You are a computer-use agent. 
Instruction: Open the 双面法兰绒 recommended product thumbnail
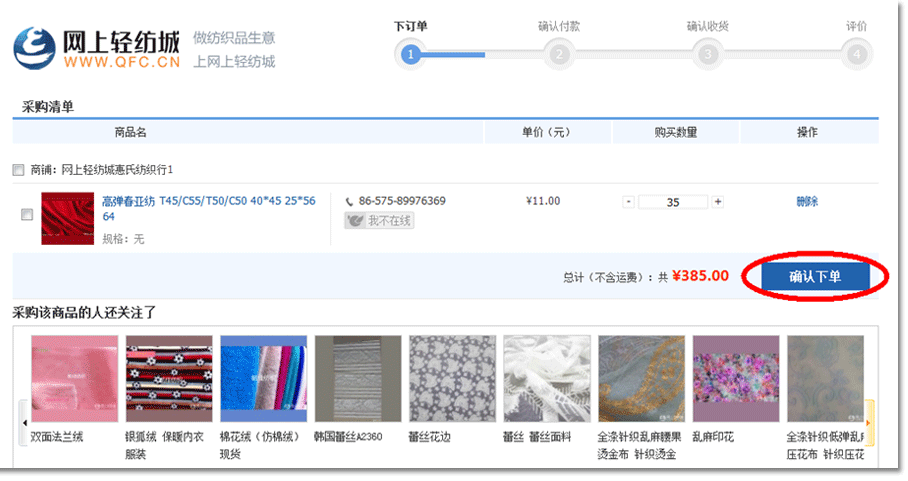pyautogui.click(x=74, y=378)
